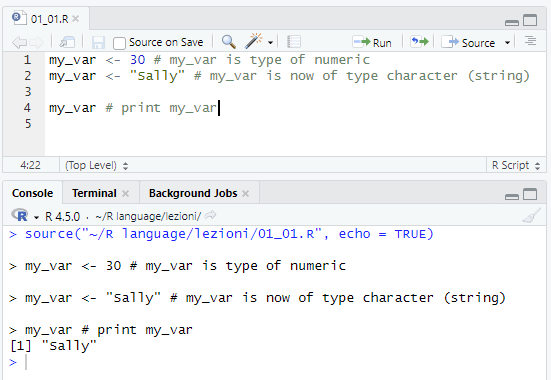Minimize the source editor pane
Image resolution: width=551 pixels, height=380 pixels.
point(512,22)
